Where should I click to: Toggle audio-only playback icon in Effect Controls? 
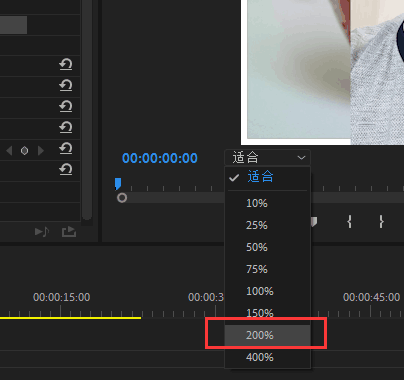click(42, 232)
